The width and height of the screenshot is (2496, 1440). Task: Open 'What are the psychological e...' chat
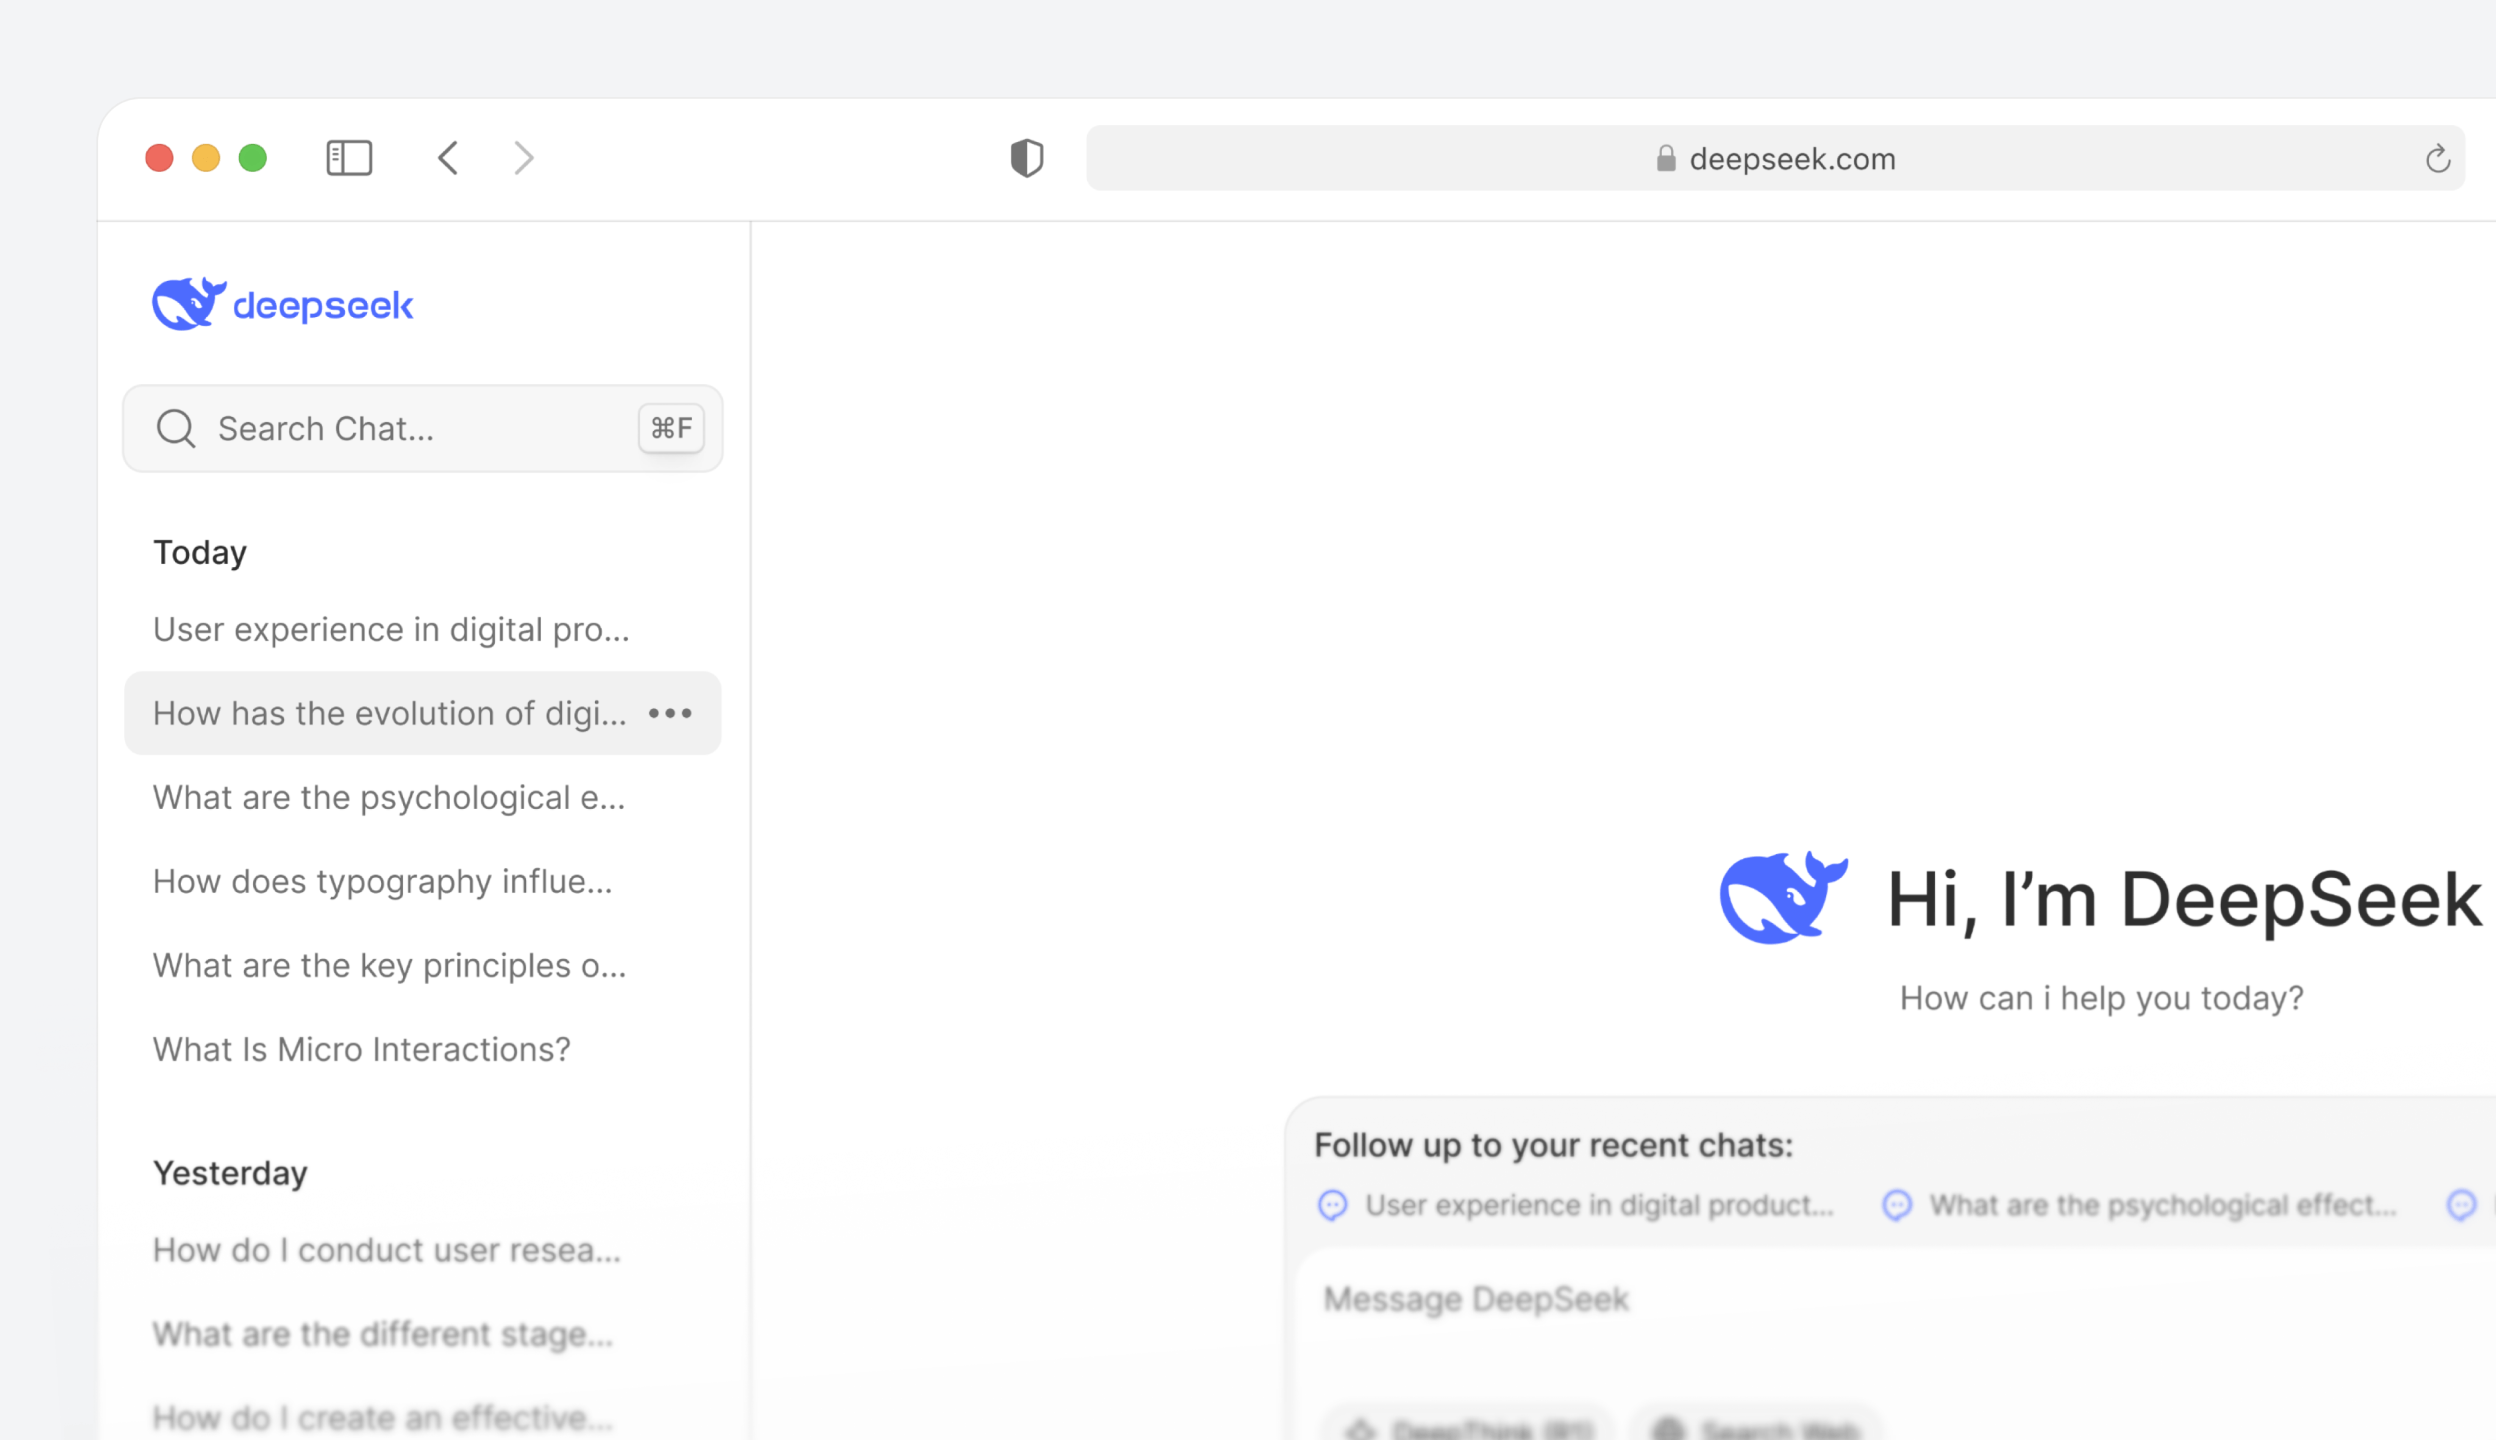coord(389,798)
